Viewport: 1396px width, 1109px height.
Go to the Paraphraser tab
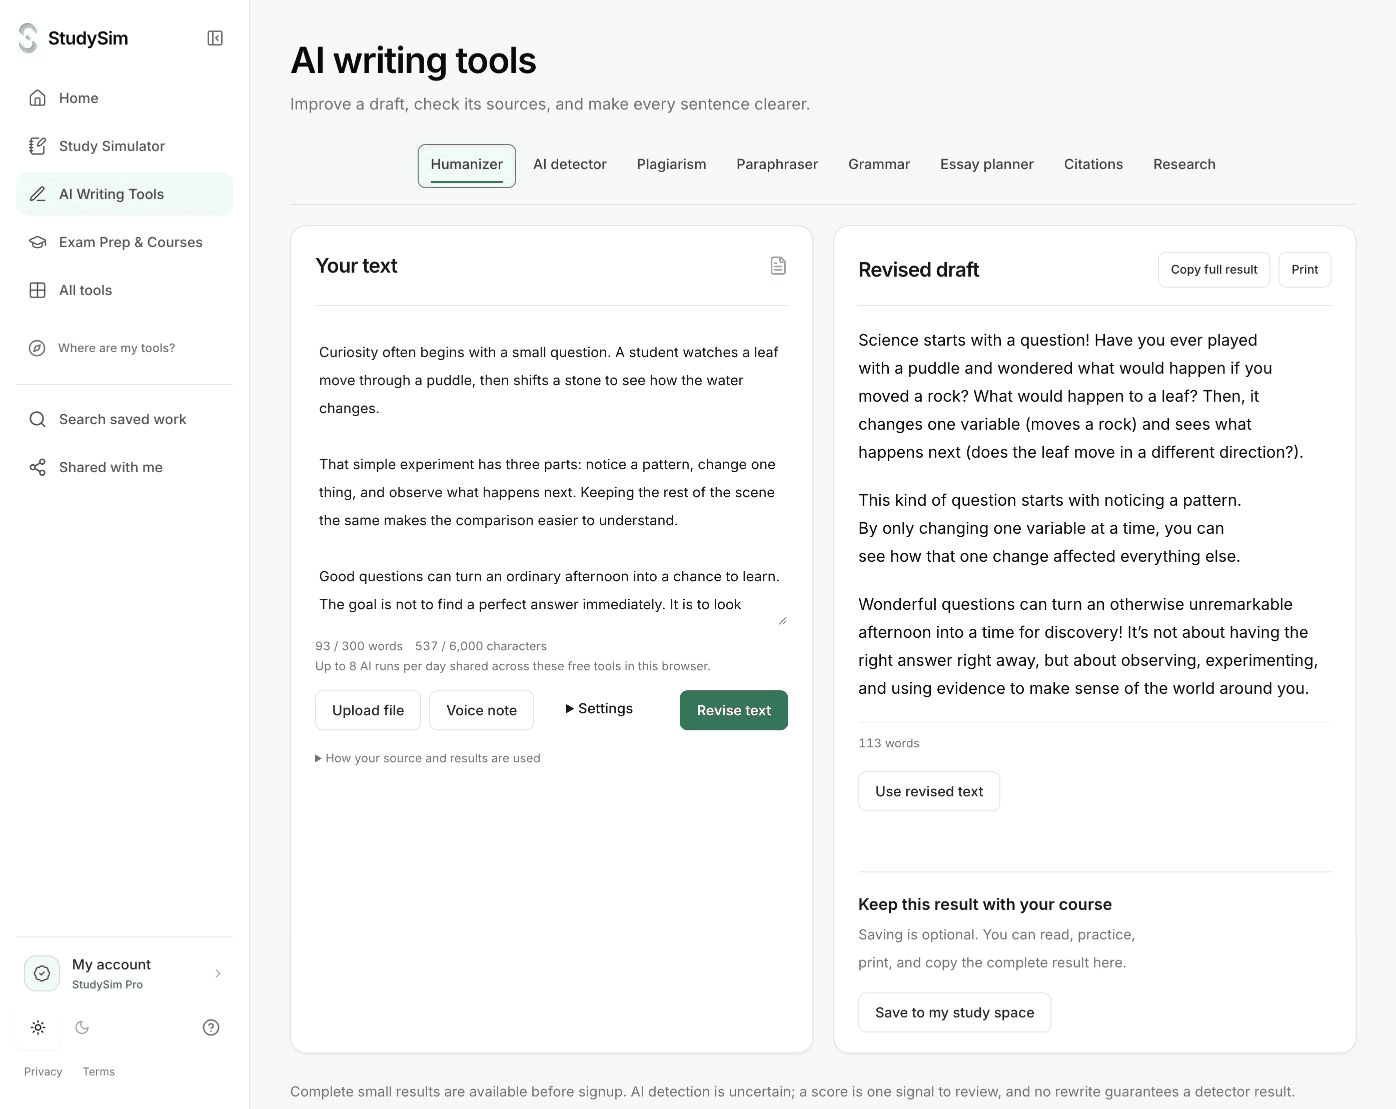coord(777,165)
